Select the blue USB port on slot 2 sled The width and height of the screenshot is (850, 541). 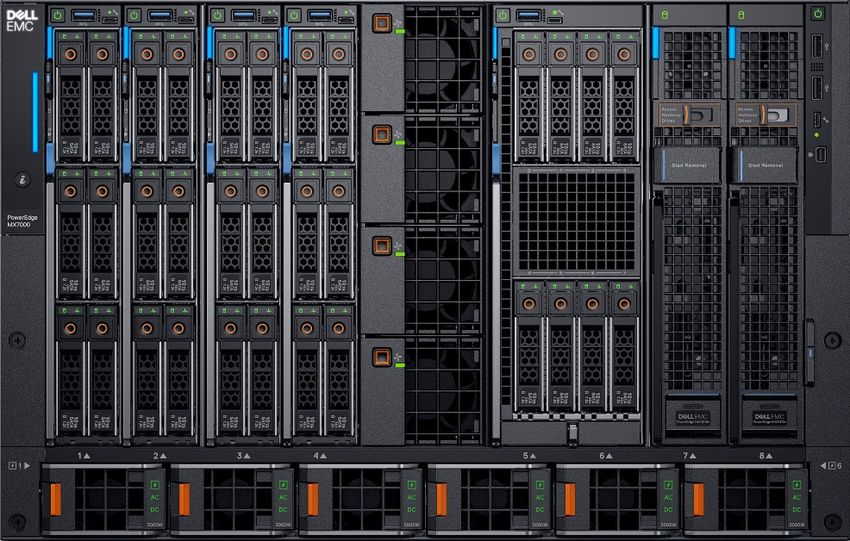click(160, 15)
